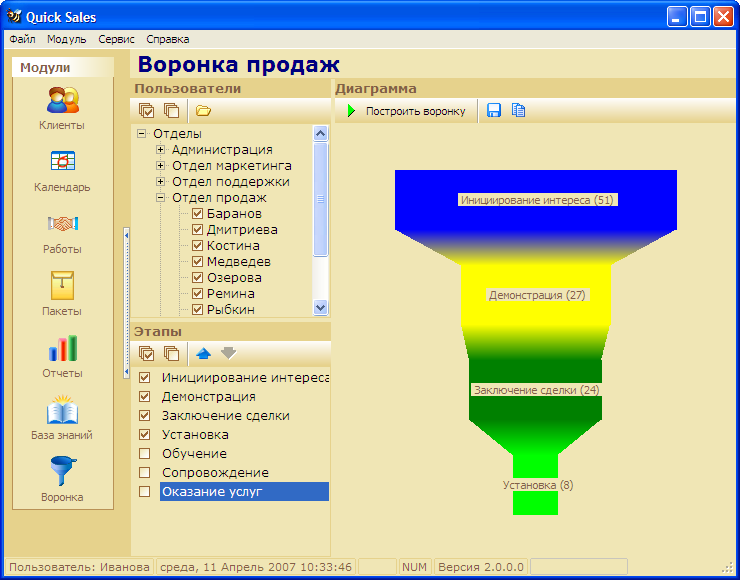
Task: Open the Пакеты module
Action: click(x=62, y=294)
